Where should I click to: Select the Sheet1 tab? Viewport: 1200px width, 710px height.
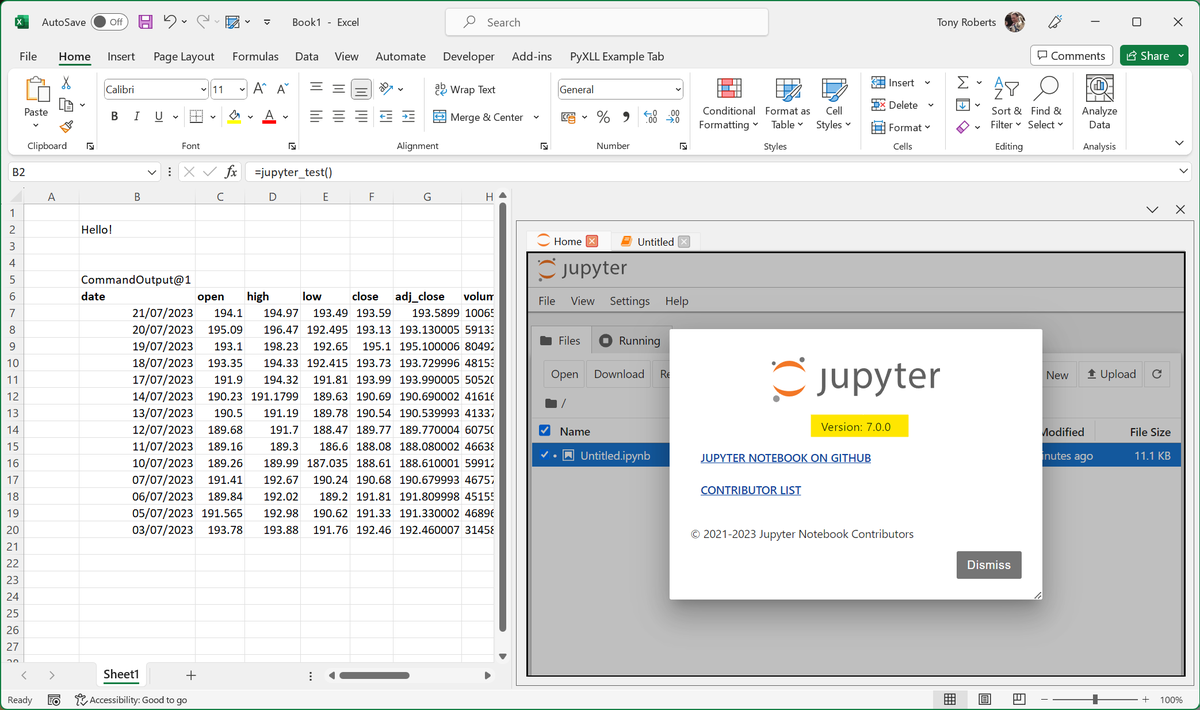coord(121,675)
